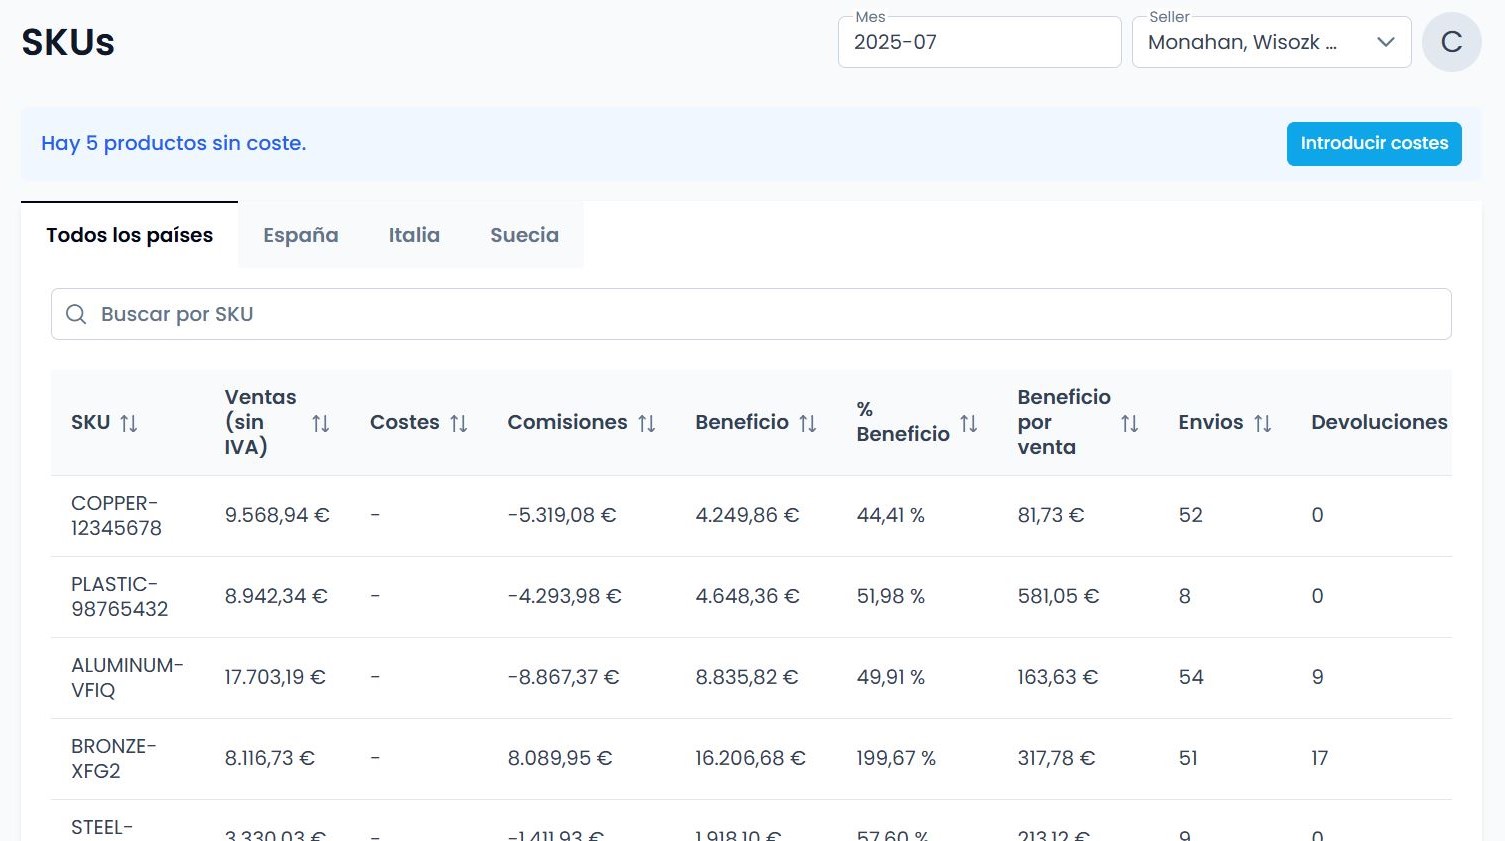Sort by Costes column icon
The height and width of the screenshot is (841, 1505).
click(459, 423)
